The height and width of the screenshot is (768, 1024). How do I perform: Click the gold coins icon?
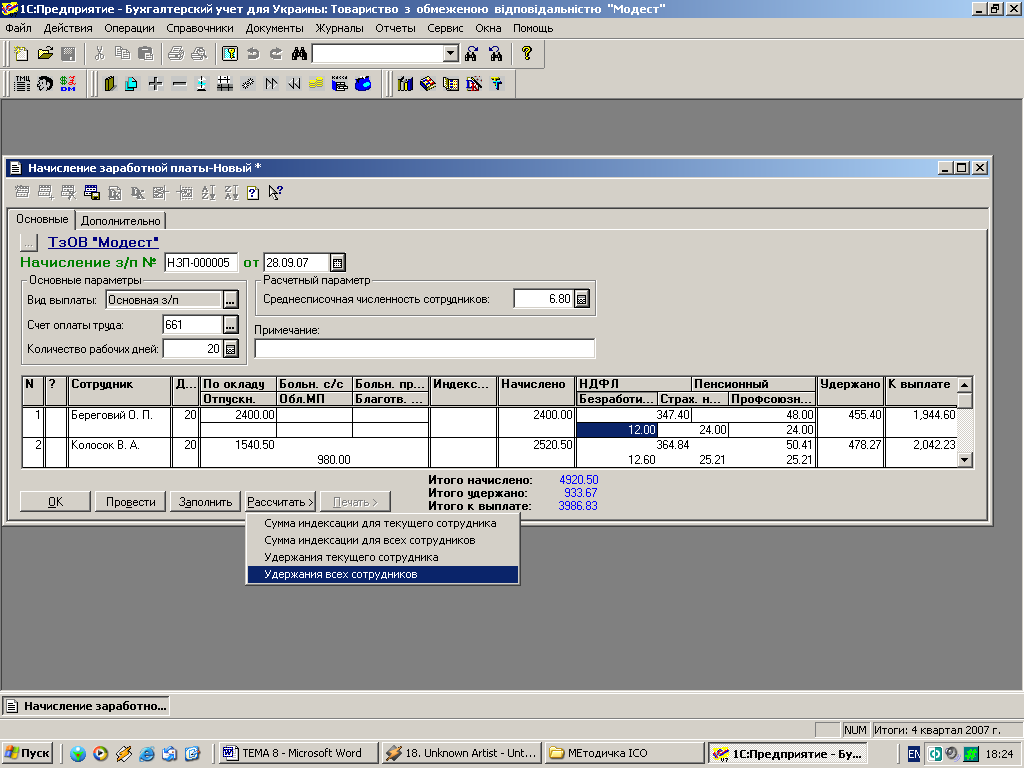click(x=316, y=84)
